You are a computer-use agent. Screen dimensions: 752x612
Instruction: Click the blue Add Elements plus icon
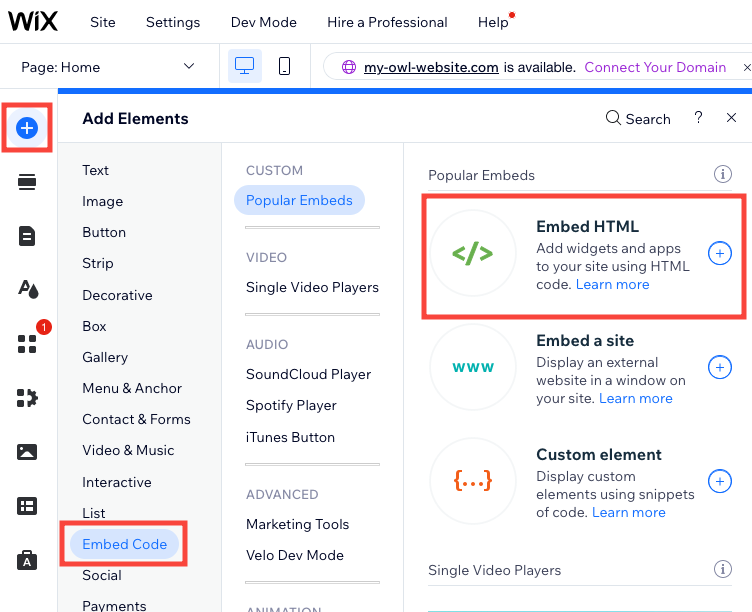click(27, 127)
